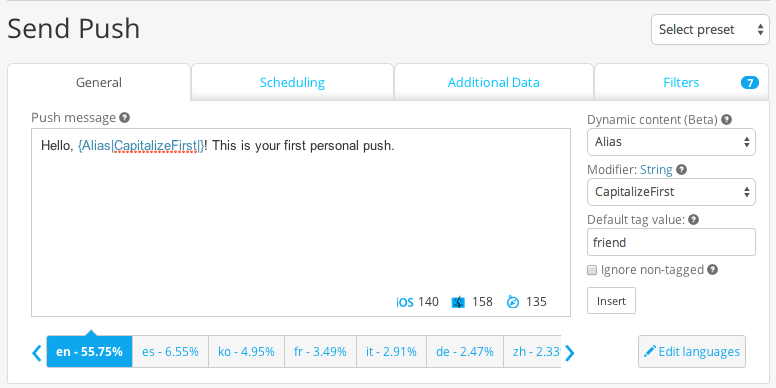
Task: Enable the Ignore non-tagged checkbox
Action: (592, 270)
